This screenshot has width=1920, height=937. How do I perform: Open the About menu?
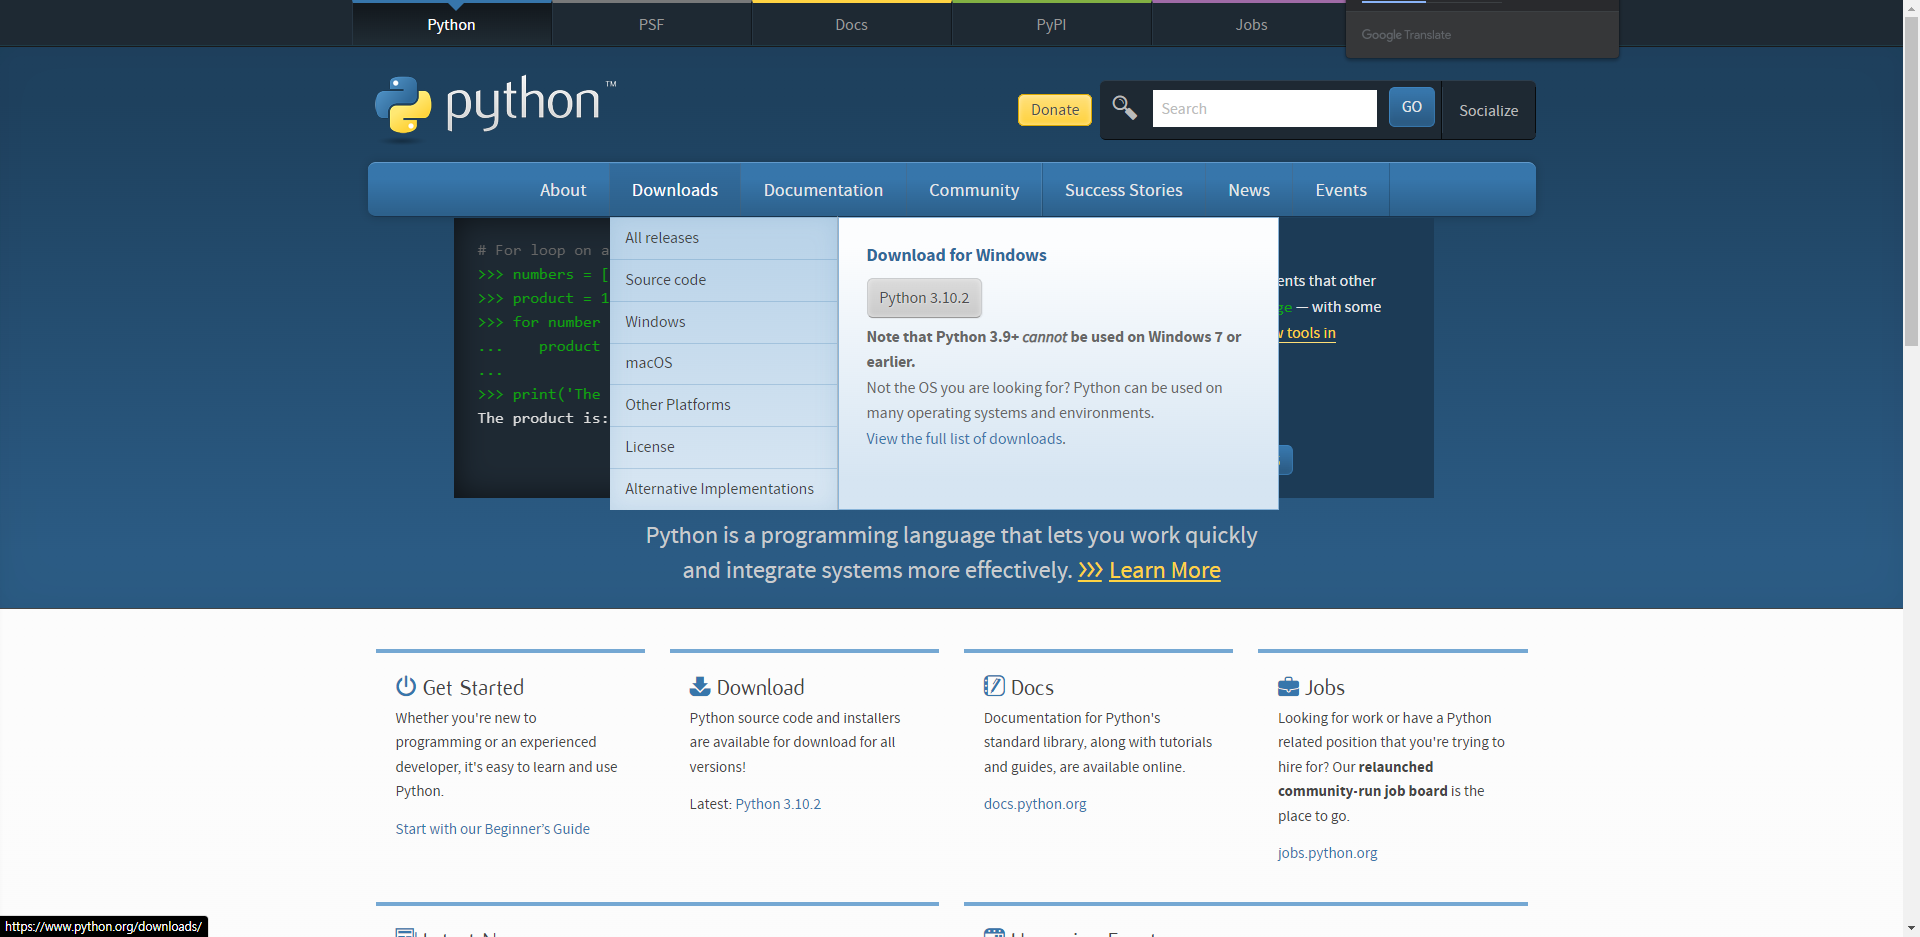tap(563, 190)
